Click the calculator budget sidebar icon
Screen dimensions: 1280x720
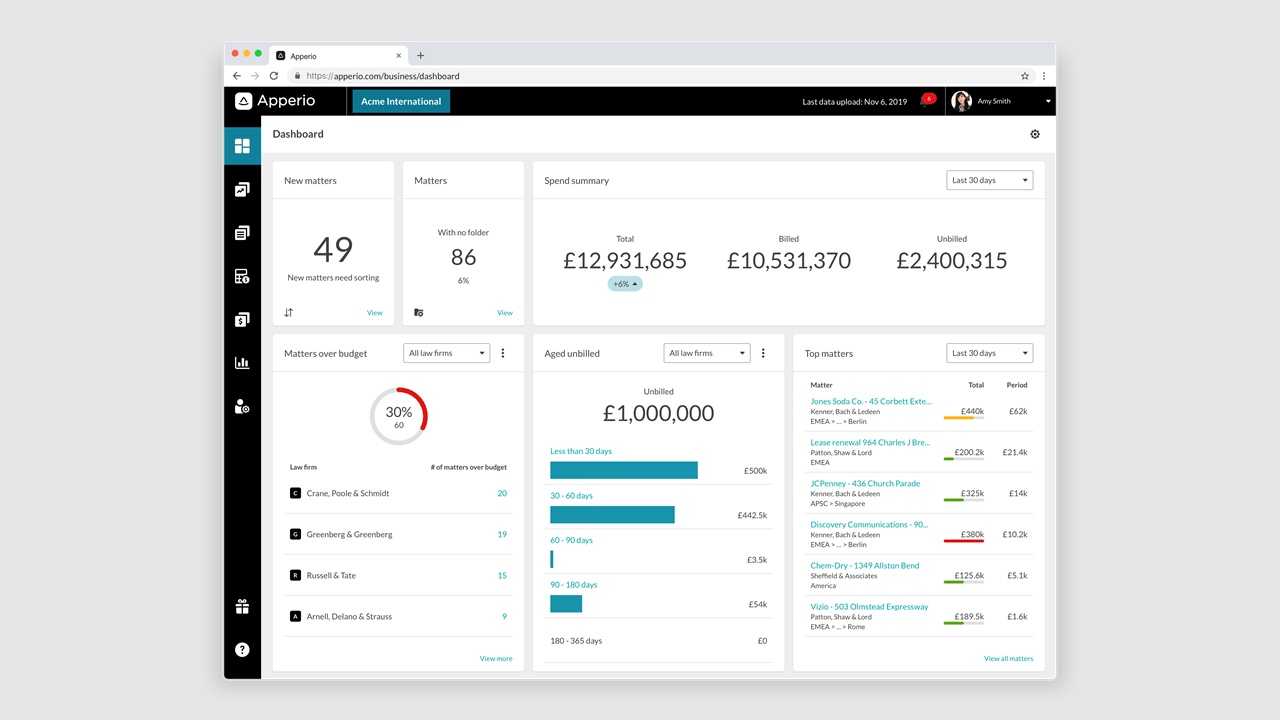[x=242, y=277]
